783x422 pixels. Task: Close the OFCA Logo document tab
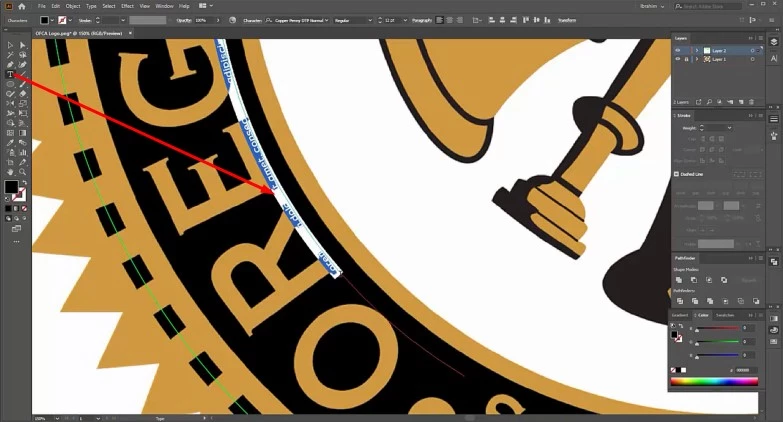point(130,33)
